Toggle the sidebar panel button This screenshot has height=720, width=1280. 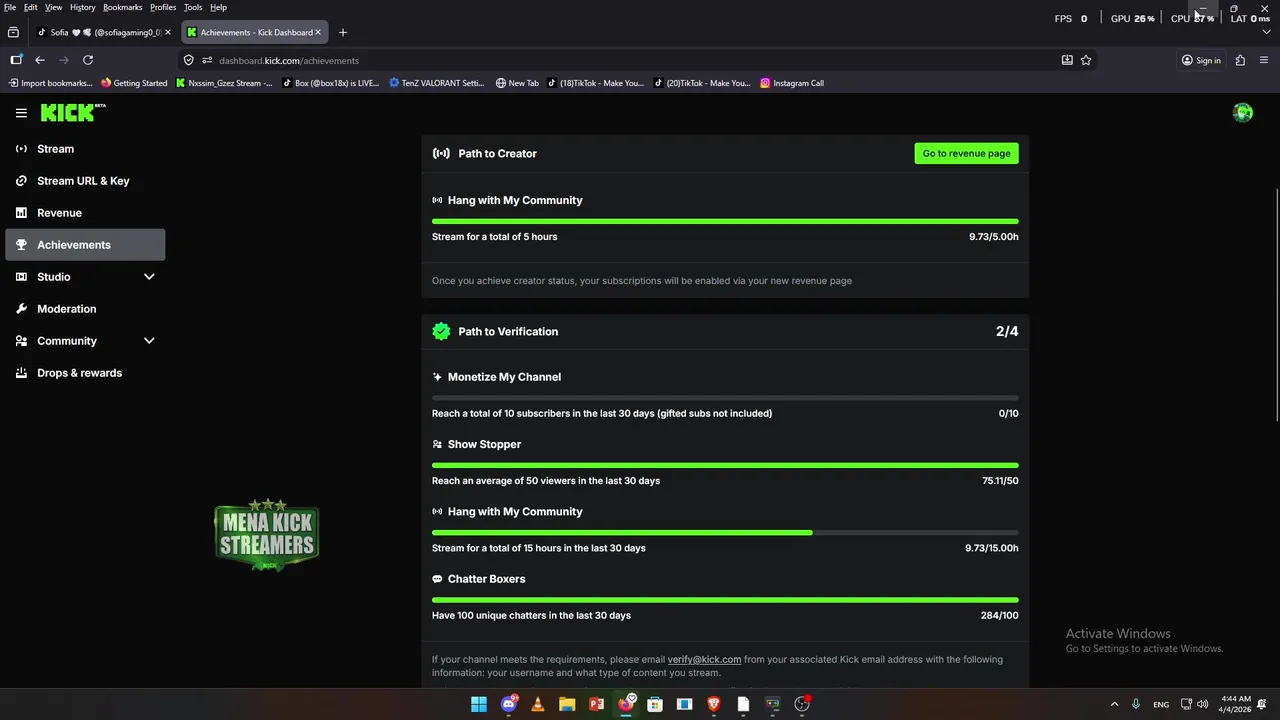tap(16, 60)
